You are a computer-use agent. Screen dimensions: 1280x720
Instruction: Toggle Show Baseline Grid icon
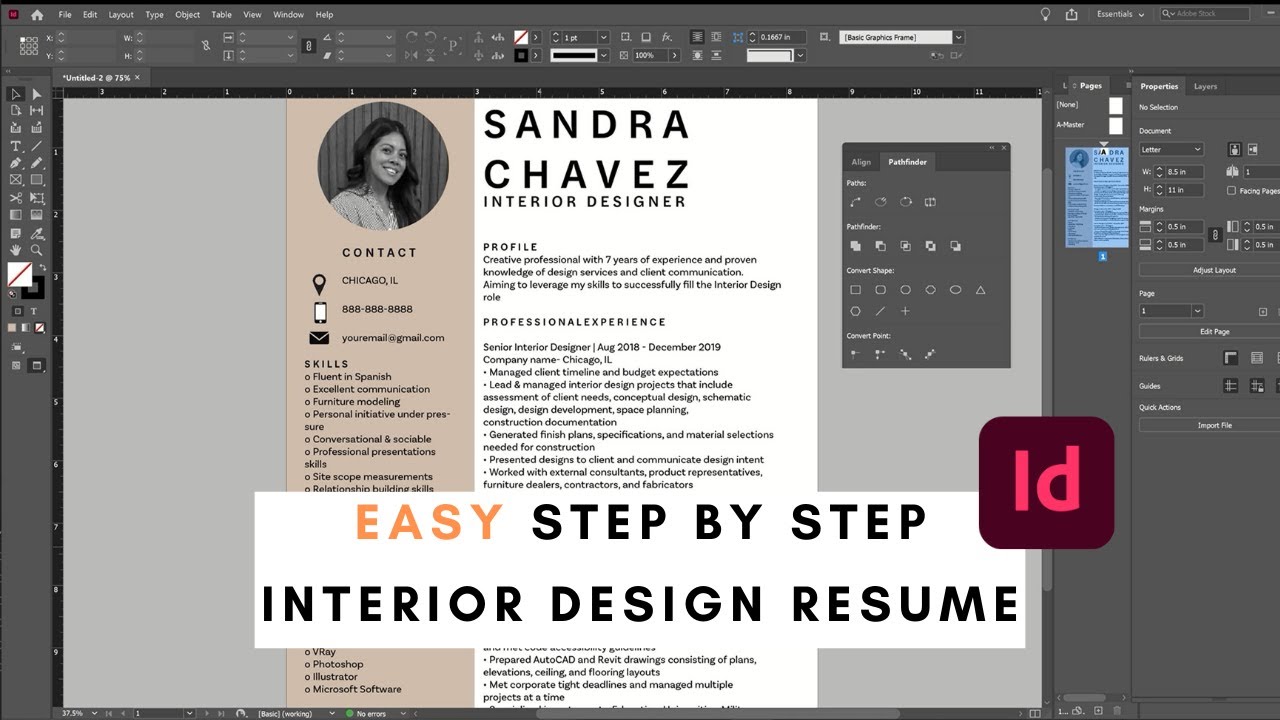tap(1257, 358)
